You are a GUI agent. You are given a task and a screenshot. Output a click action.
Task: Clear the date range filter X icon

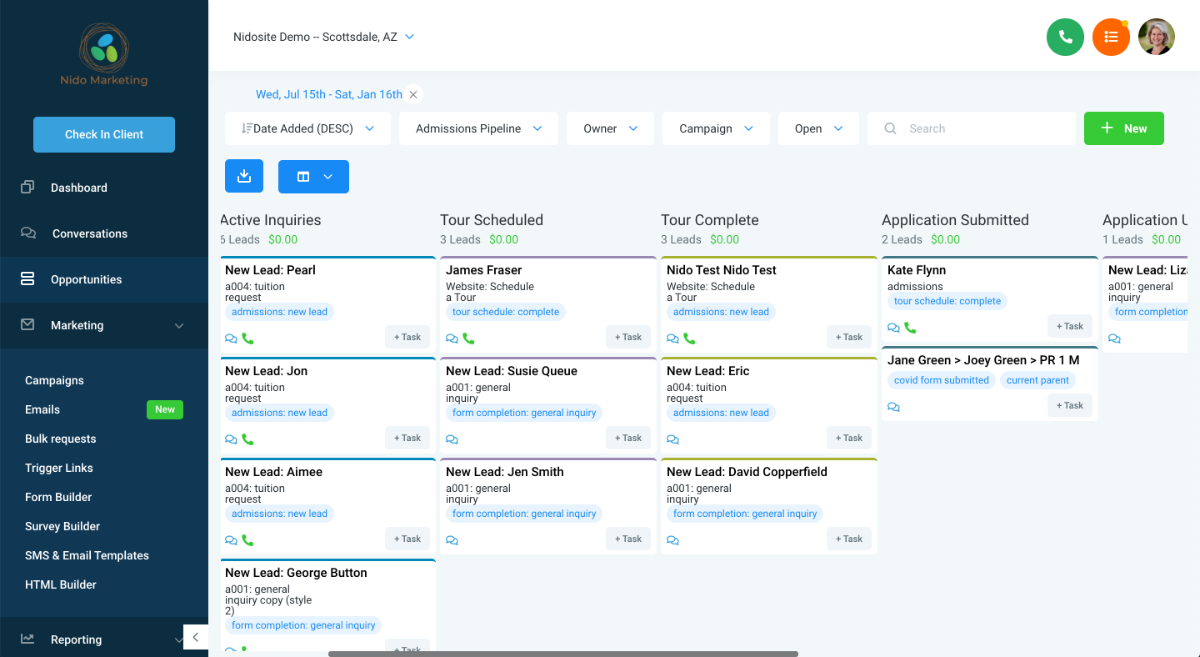pyautogui.click(x=414, y=95)
